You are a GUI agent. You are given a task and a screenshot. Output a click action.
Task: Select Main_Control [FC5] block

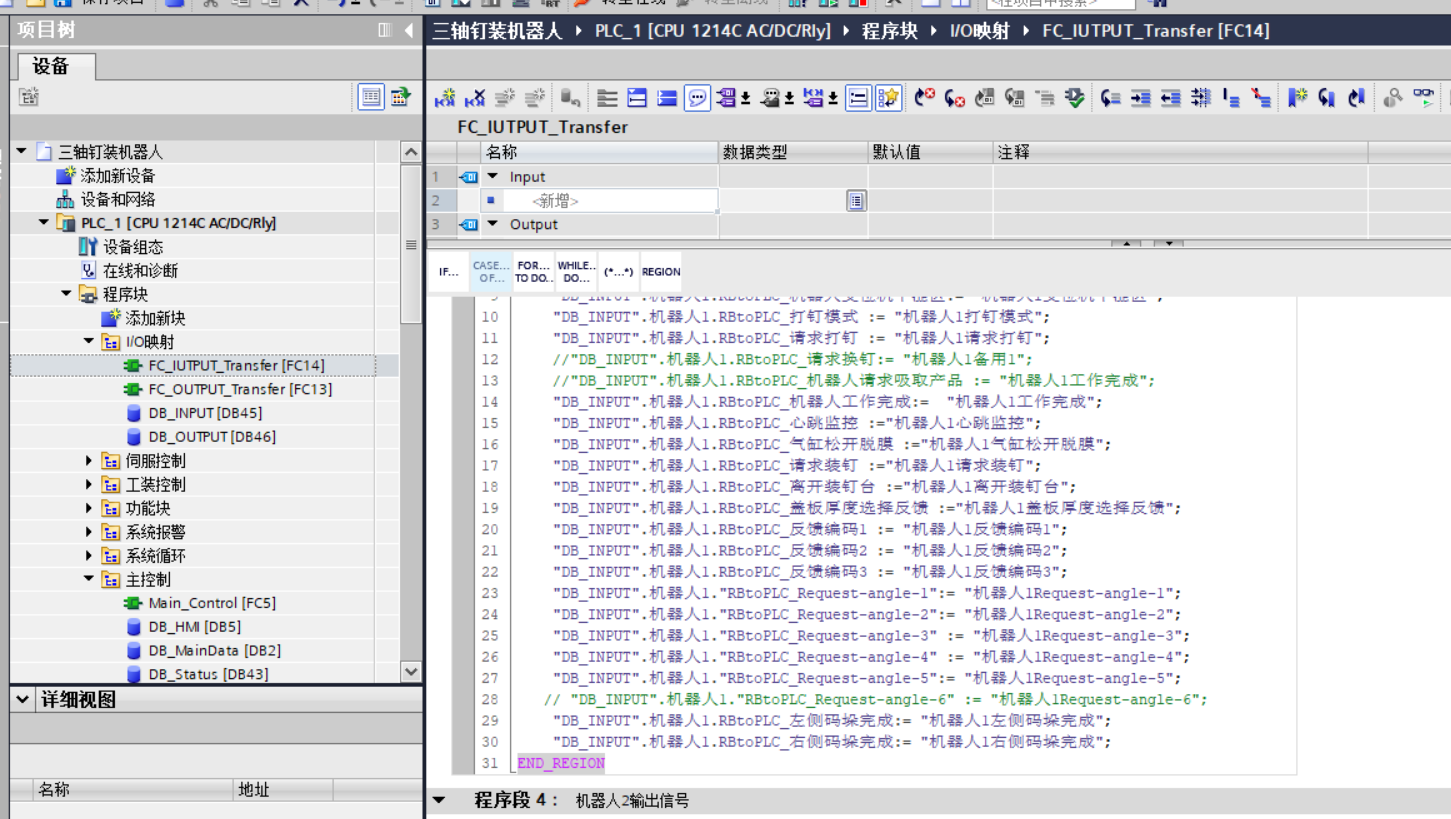[212, 603]
